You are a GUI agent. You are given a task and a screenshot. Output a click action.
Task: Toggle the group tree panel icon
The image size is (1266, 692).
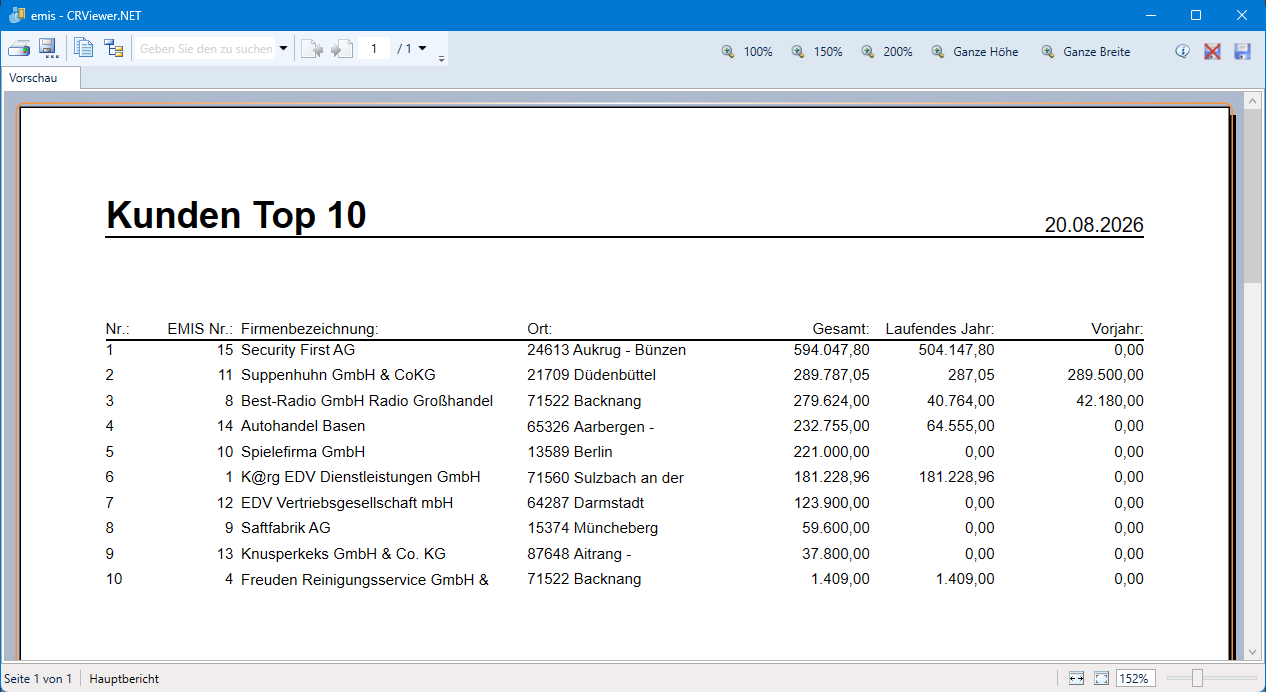click(x=113, y=48)
